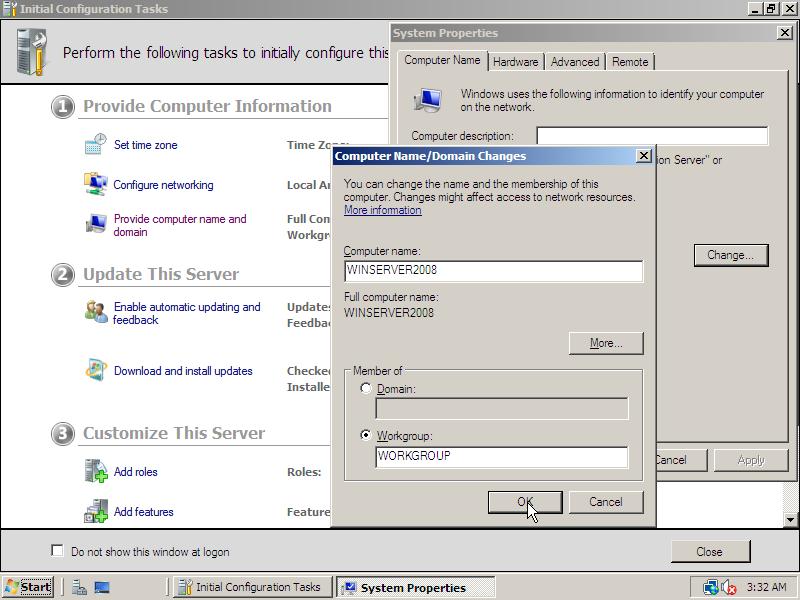
Task: Click the components icon beside Add features
Action: [95, 511]
